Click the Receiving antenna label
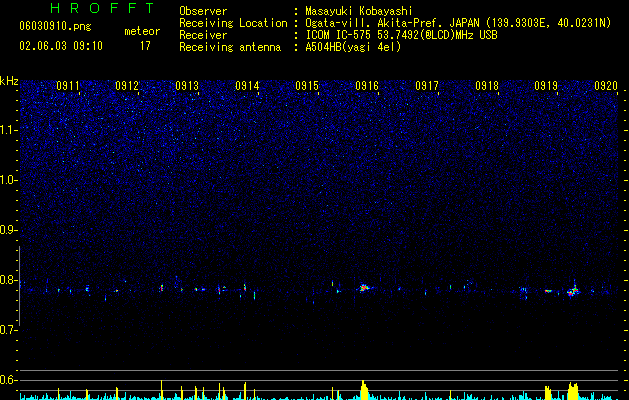The image size is (629, 400). [x=230, y=47]
